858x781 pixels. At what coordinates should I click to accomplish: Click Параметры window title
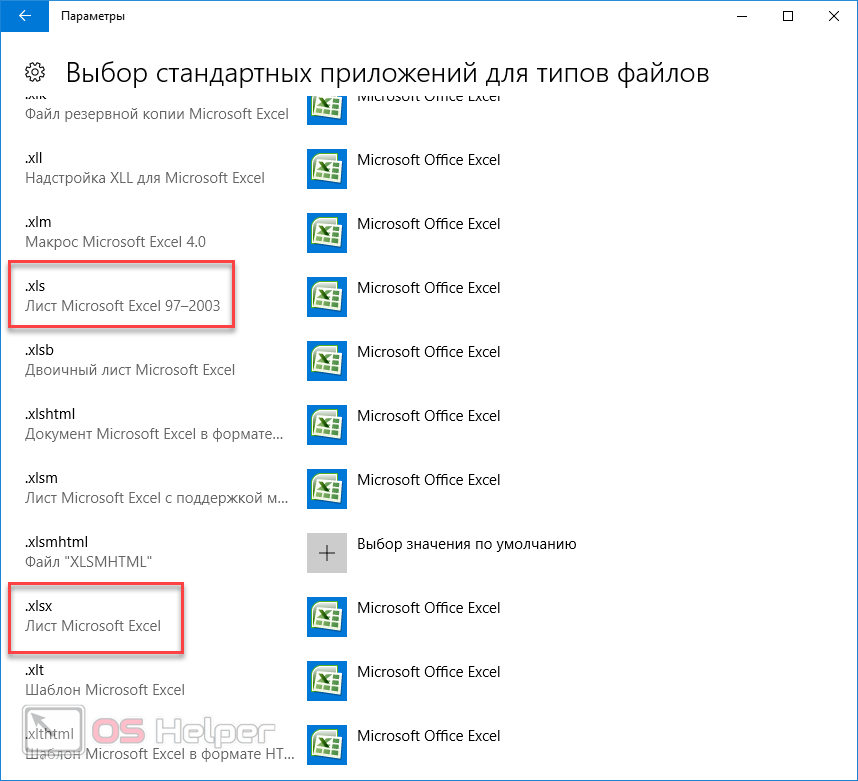click(93, 16)
